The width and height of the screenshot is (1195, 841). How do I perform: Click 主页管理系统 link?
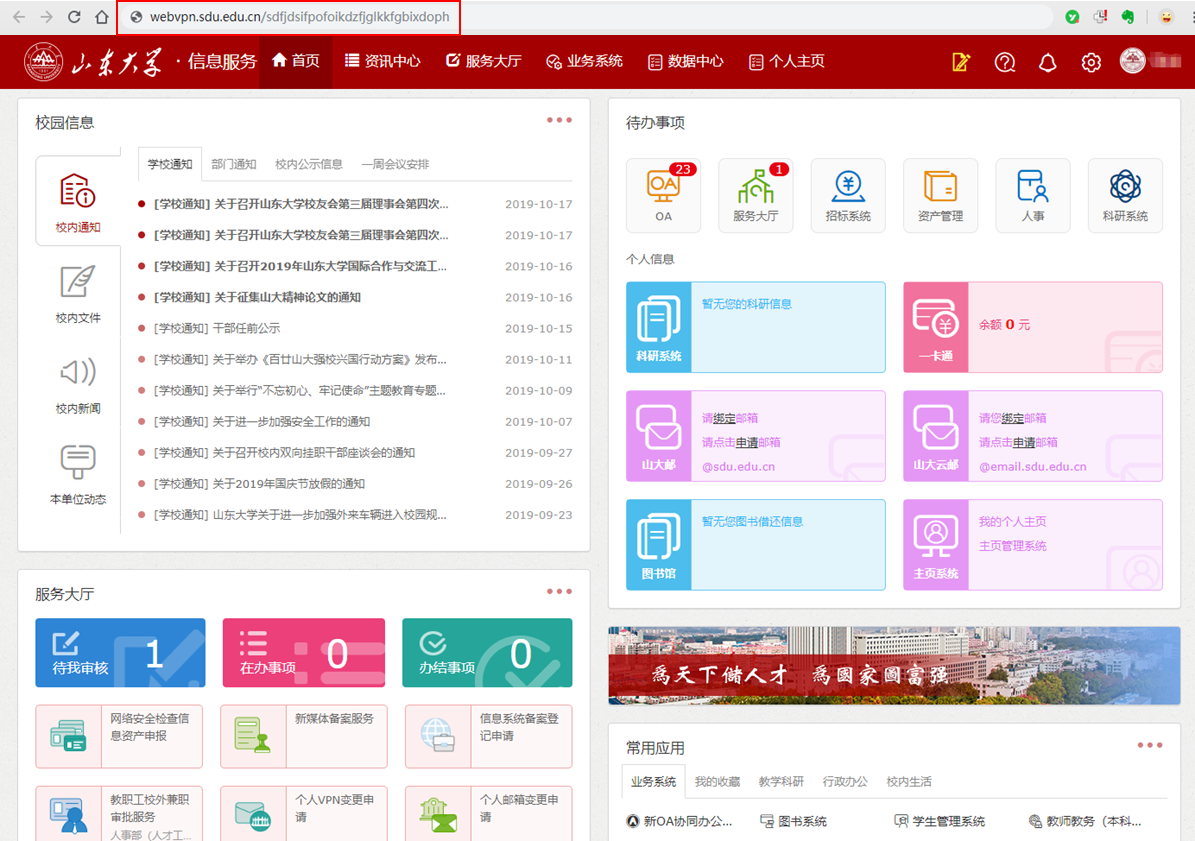(x=1012, y=546)
